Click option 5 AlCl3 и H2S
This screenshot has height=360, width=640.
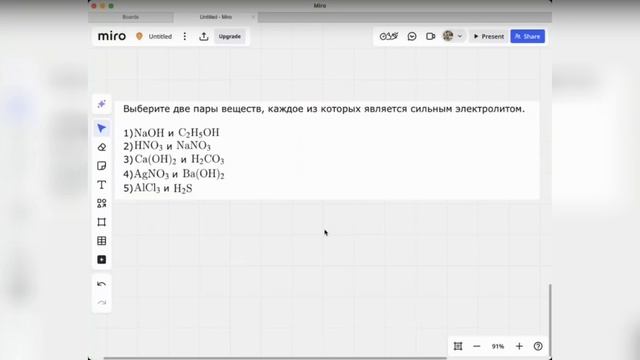coord(158,188)
